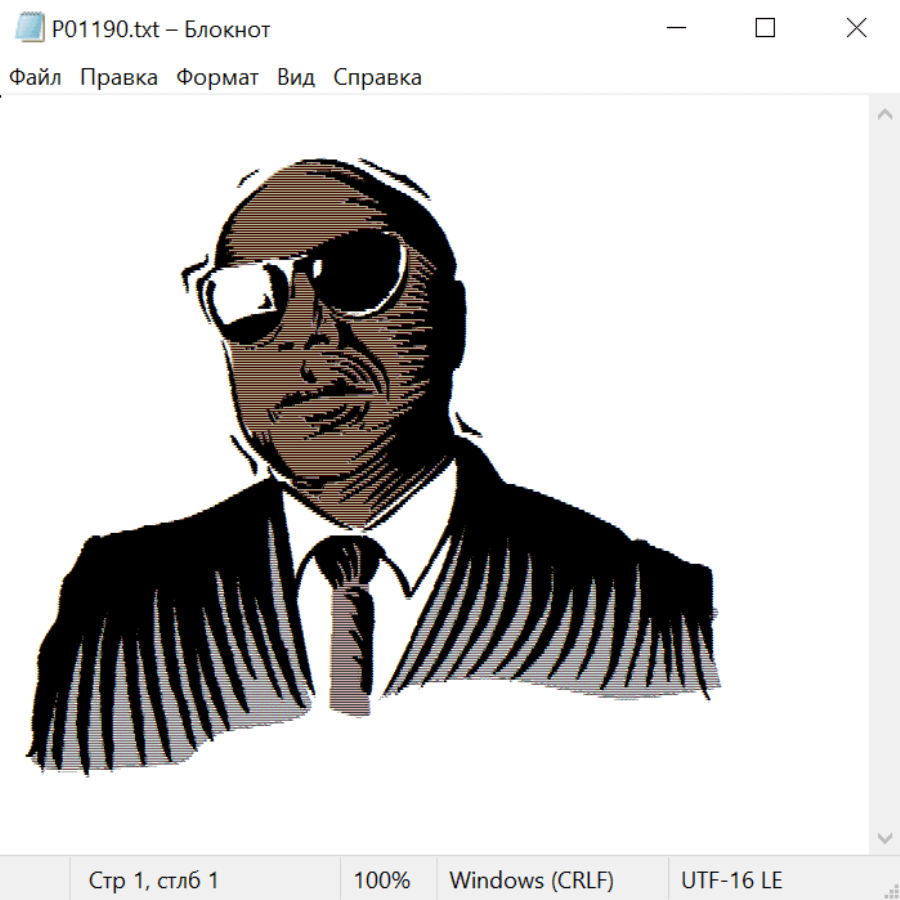900x900 pixels.
Task: Open the Справка menu
Action: click(x=377, y=78)
